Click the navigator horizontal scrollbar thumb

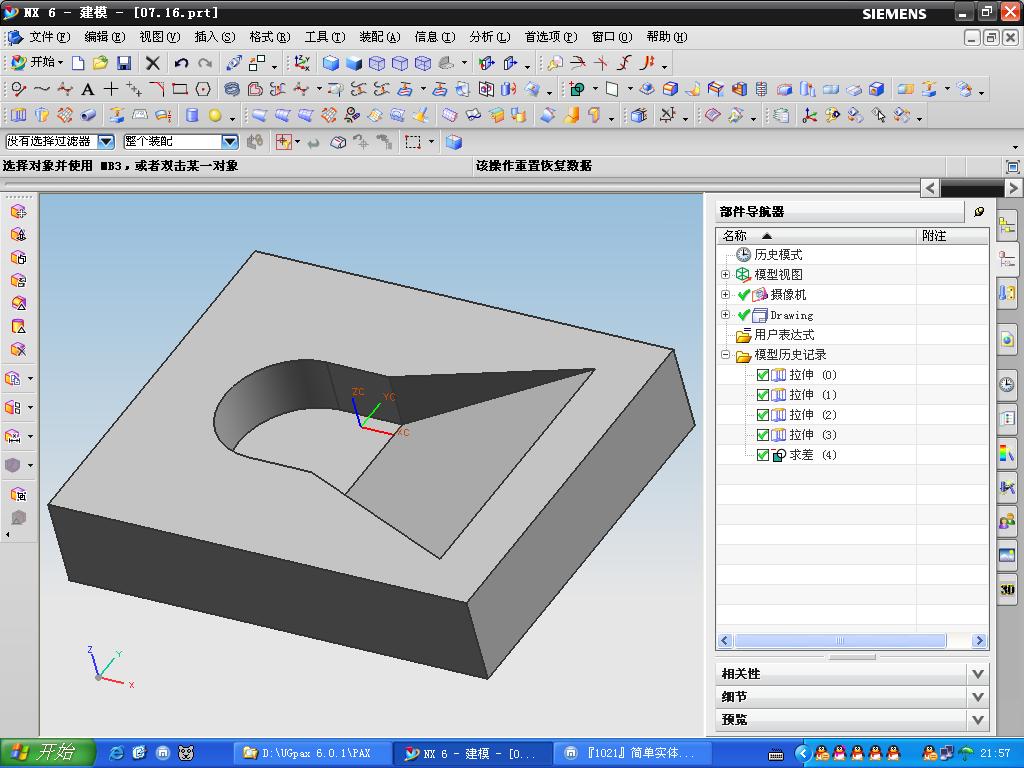point(840,641)
